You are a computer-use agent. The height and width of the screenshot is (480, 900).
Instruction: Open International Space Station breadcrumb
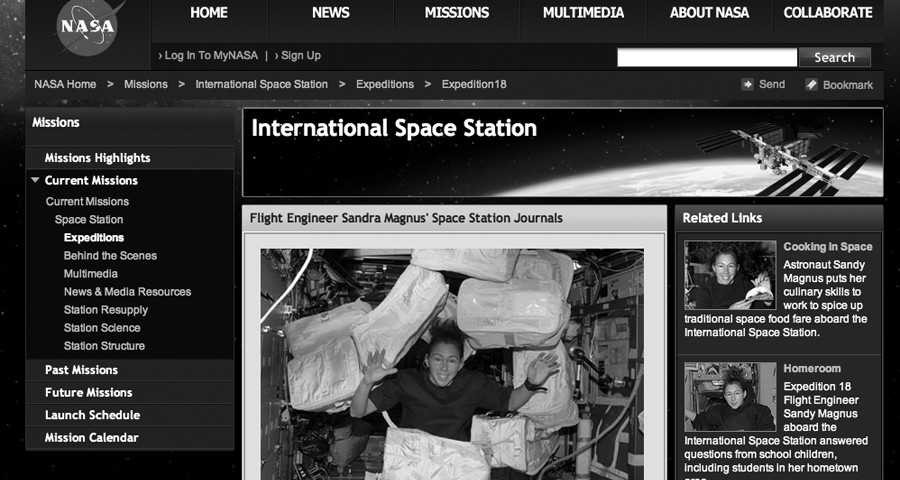point(261,84)
